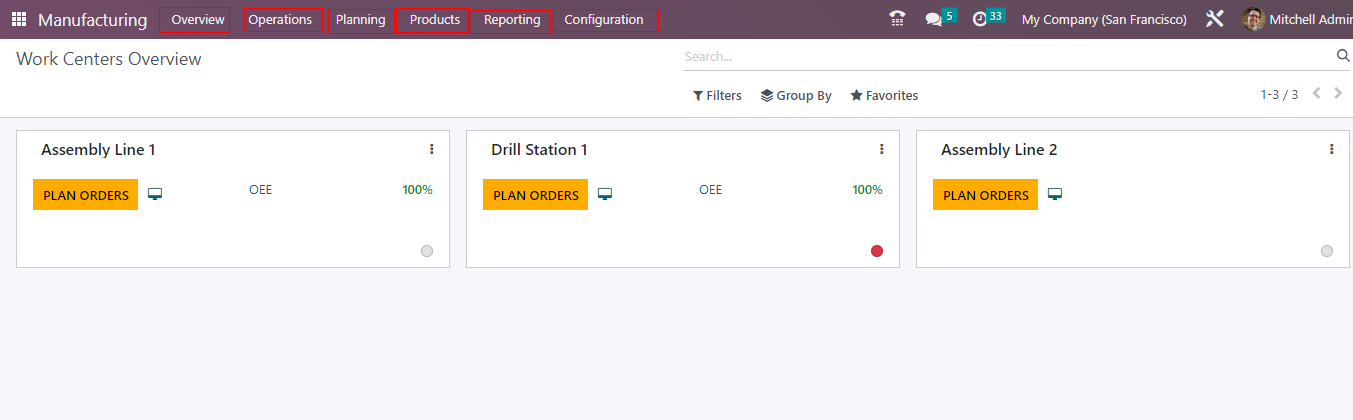This screenshot has width=1353, height=420.
Task: Open the Reporting menu
Action: pos(512,20)
